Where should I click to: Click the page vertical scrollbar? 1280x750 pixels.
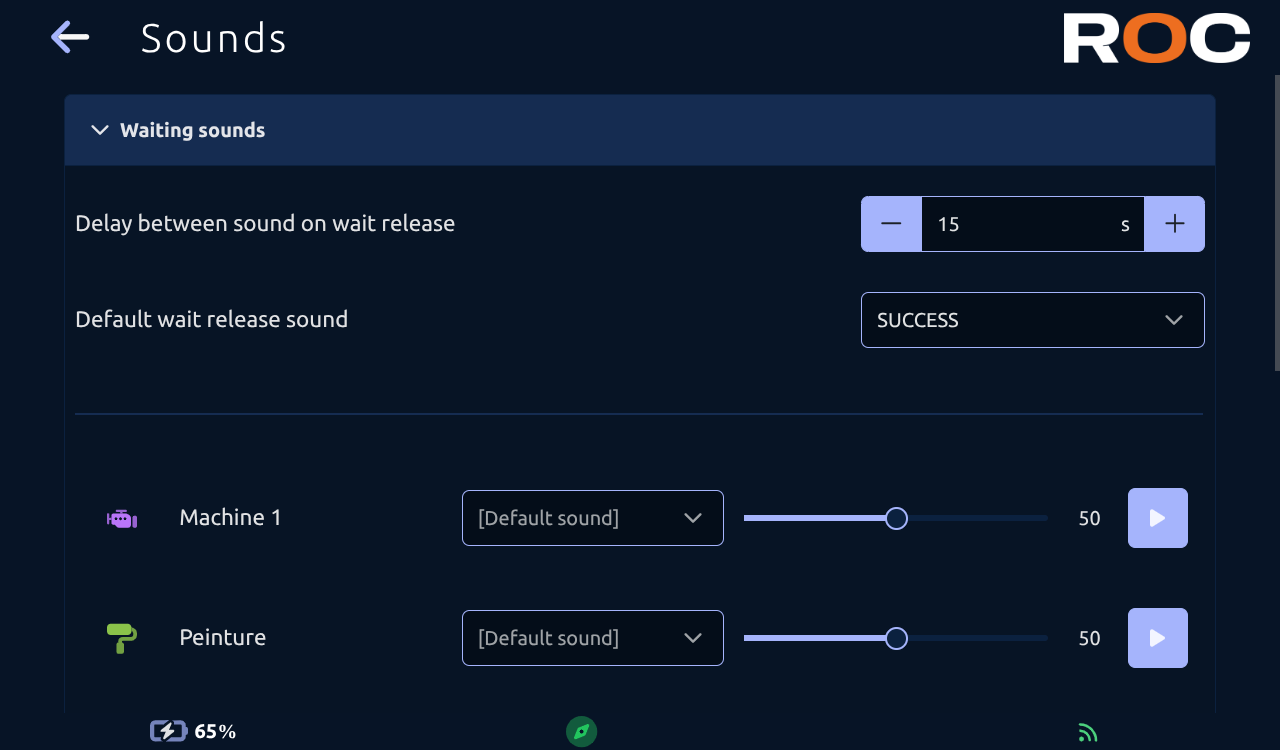(x=1277, y=222)
